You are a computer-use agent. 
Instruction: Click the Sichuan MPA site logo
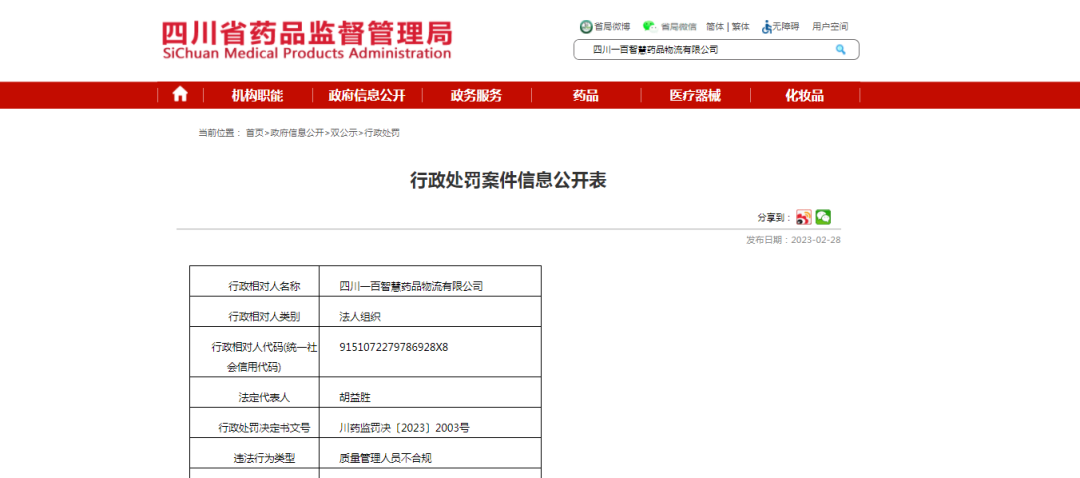(x=306, y=40)
